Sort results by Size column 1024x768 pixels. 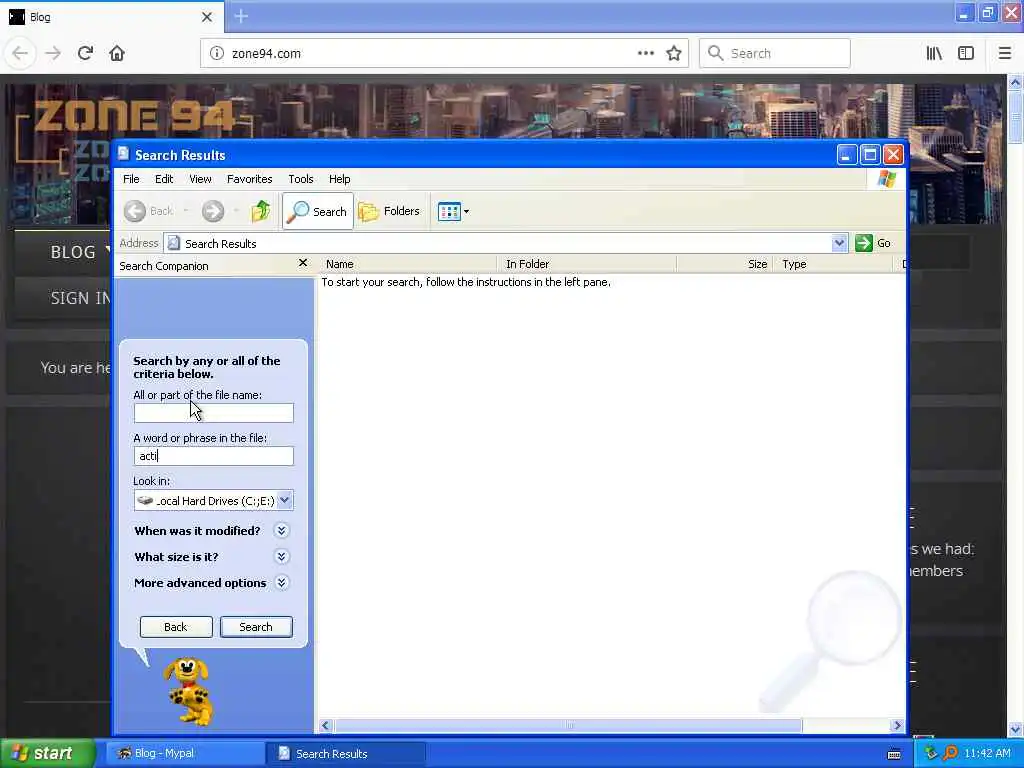[x=724, y=264]
